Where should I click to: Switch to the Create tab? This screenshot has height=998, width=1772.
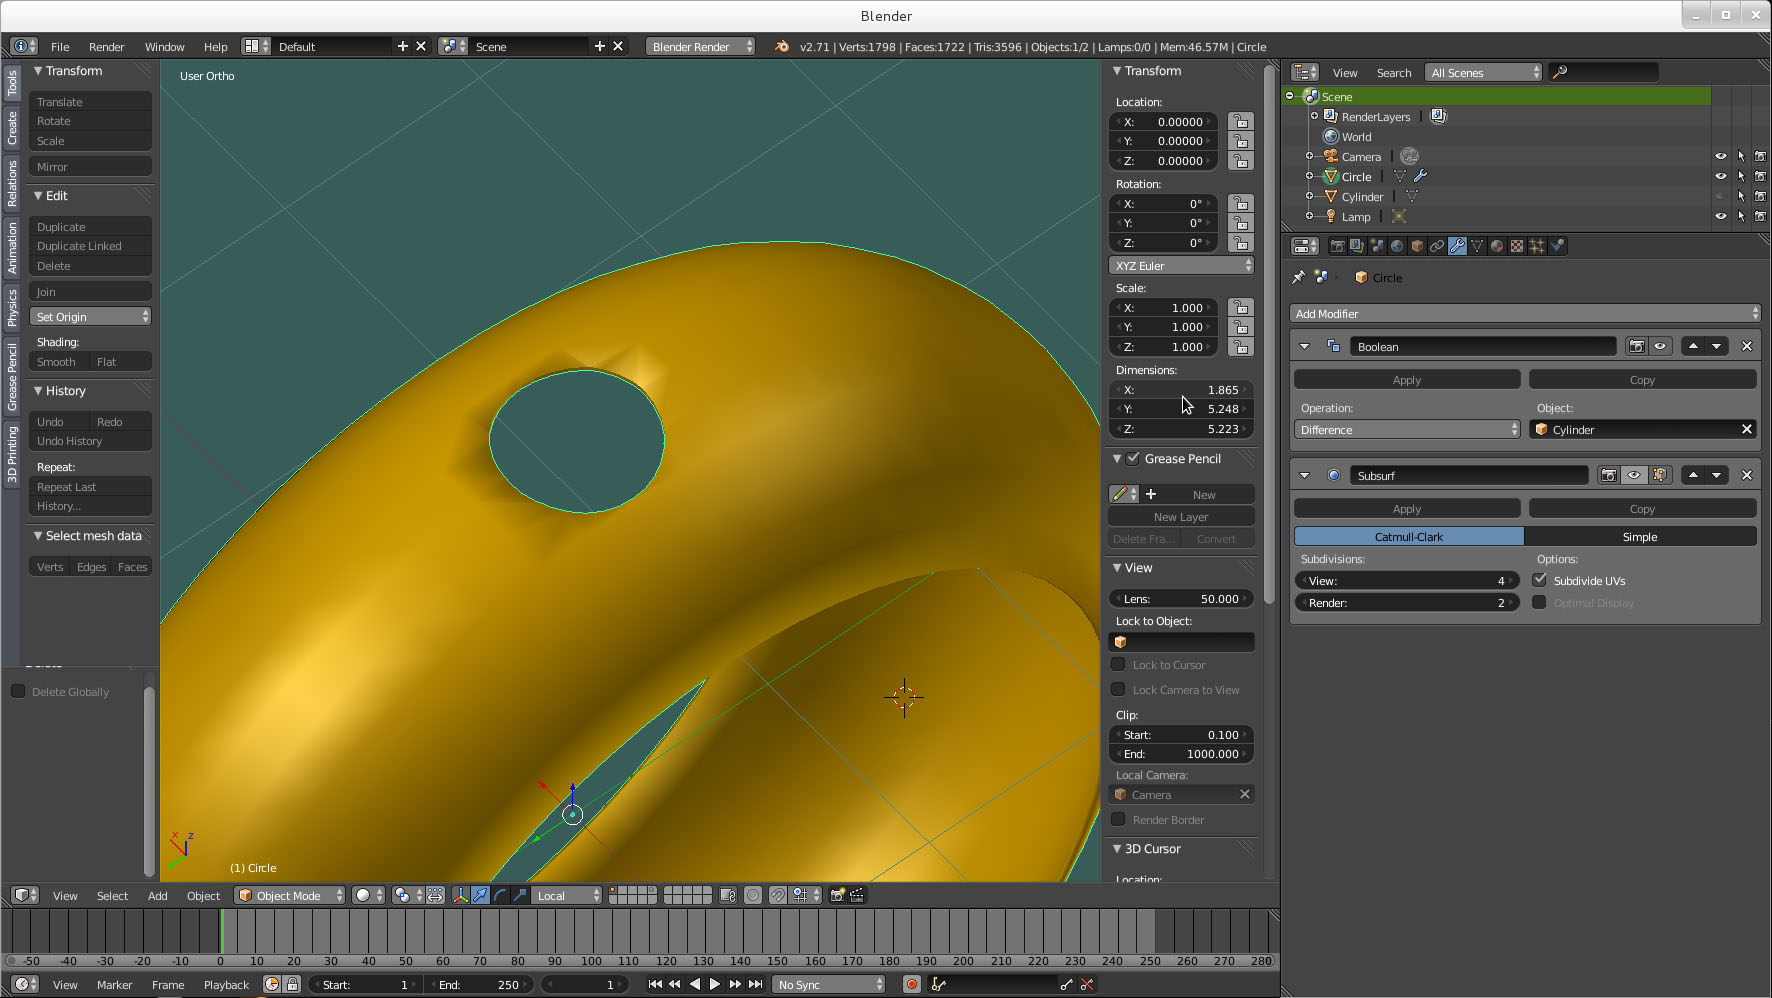click(12, 128)
